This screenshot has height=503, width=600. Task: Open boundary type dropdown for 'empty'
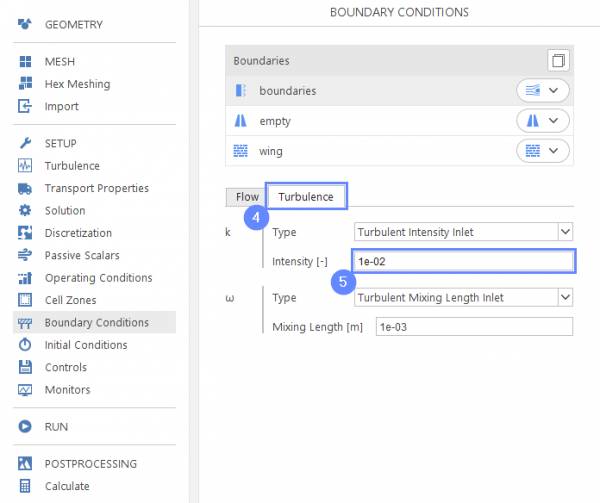tap(543, 121)
